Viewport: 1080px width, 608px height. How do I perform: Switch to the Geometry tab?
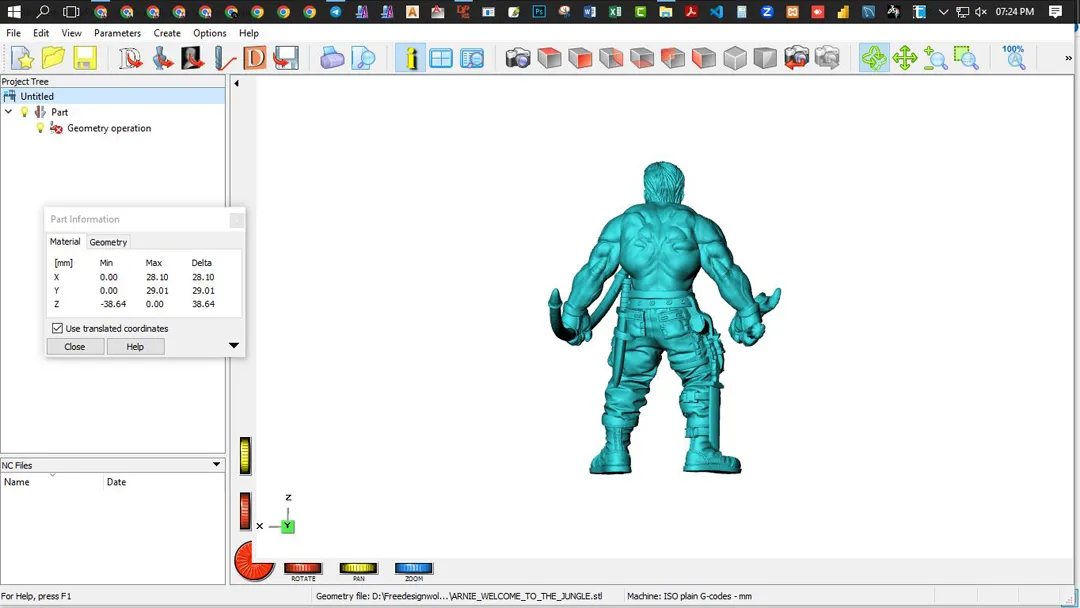coord(108,242)
